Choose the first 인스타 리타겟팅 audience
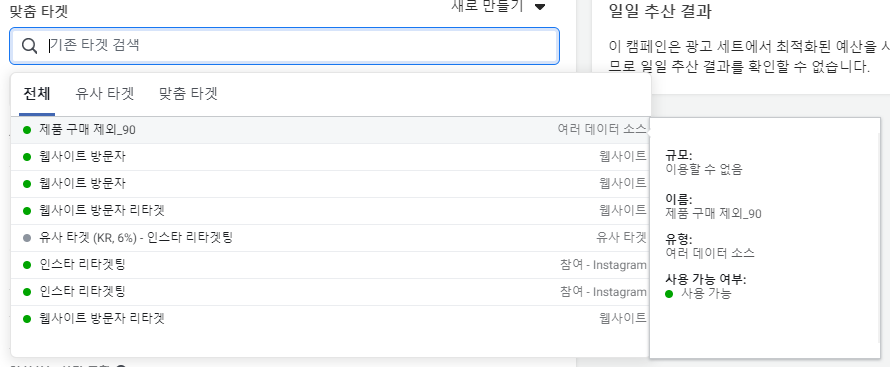This screenshot has height=367, width=890. click(x=330, y=265)
